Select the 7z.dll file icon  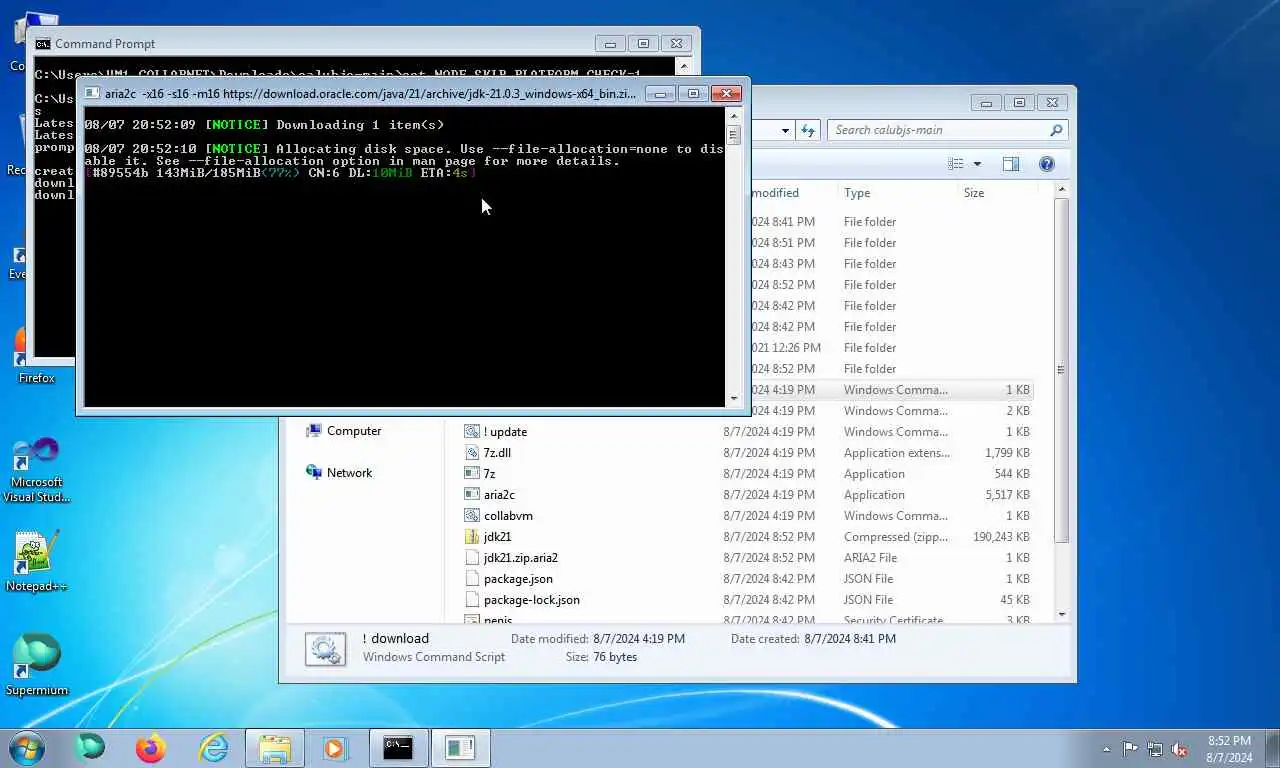point(473,453)
